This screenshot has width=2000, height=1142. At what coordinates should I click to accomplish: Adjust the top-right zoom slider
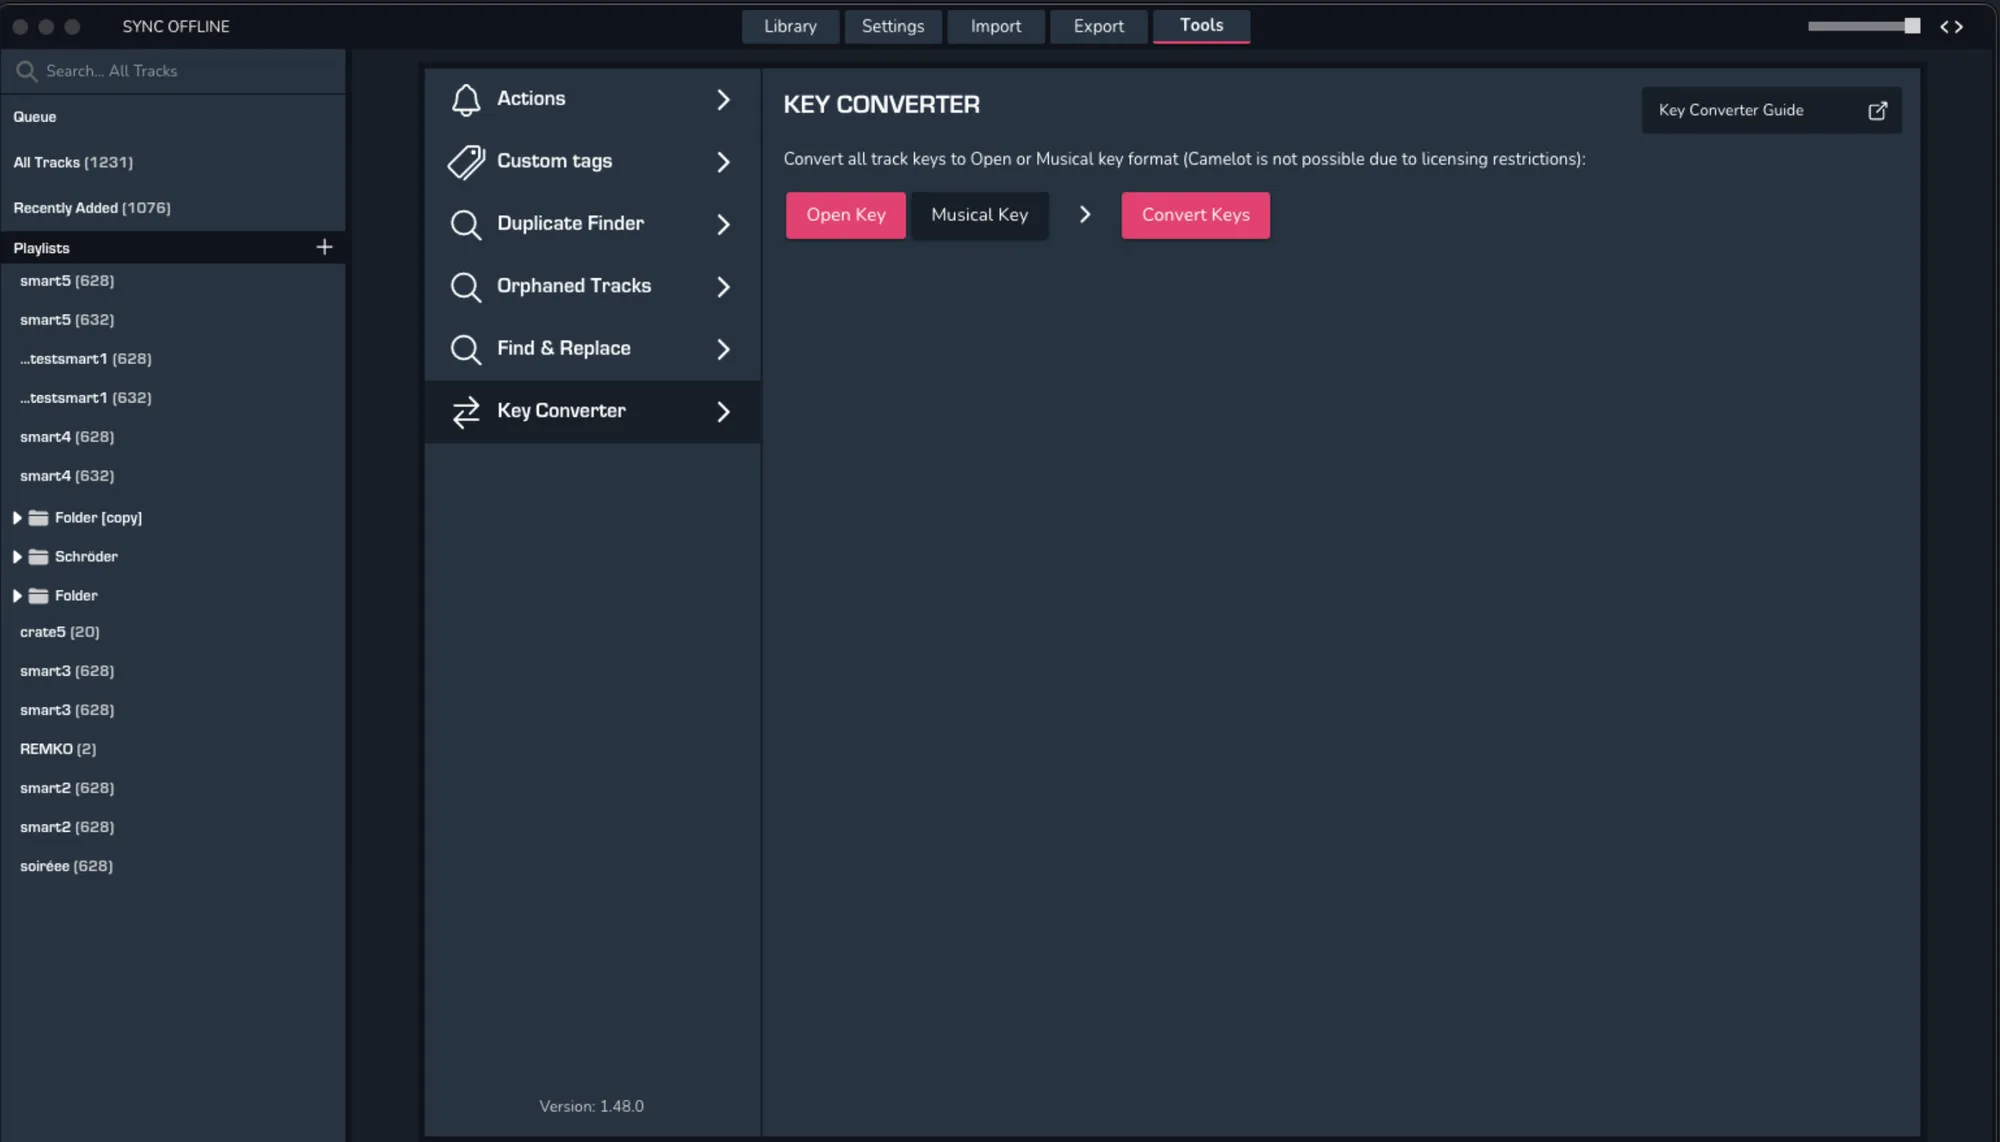coord(1911,27)
